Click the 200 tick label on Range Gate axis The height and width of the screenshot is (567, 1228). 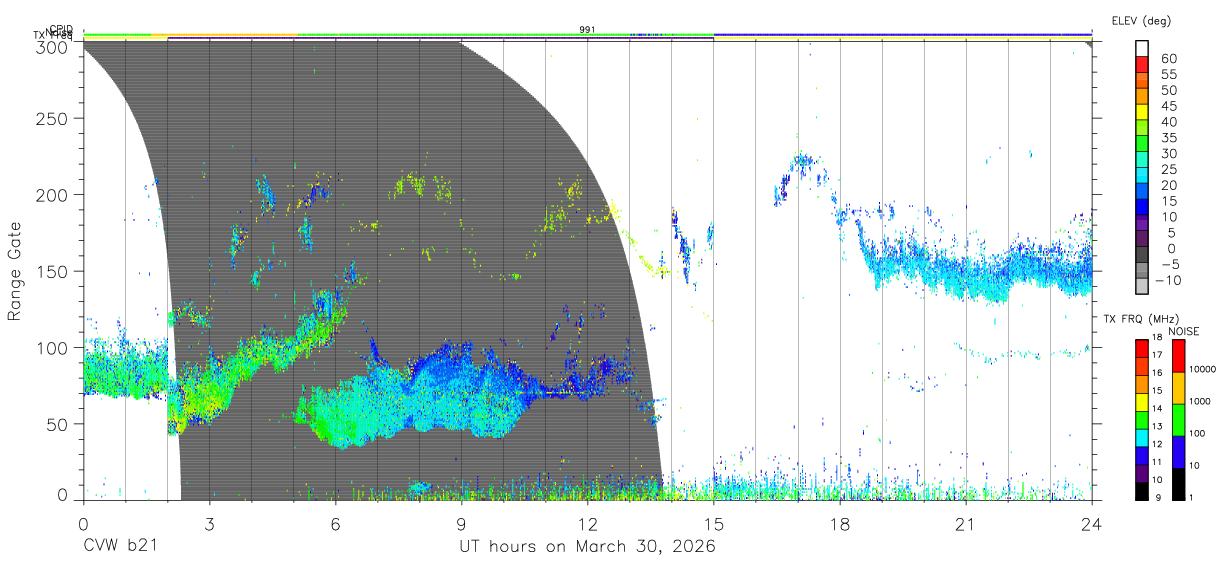pyautogui.click(x=52, y=194)
